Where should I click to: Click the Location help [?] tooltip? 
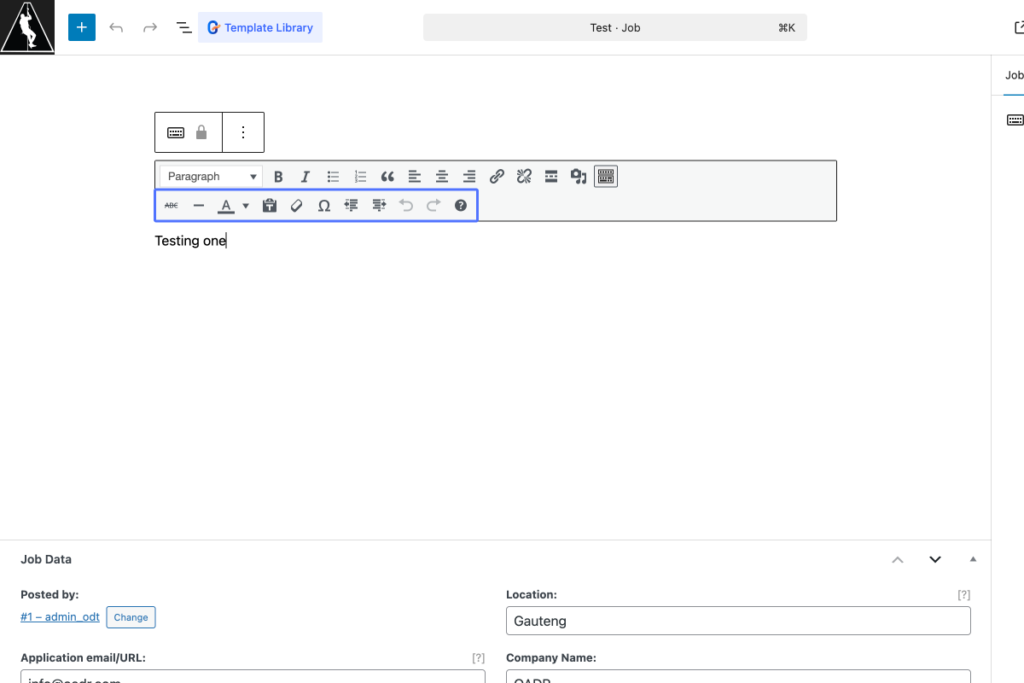964,595
